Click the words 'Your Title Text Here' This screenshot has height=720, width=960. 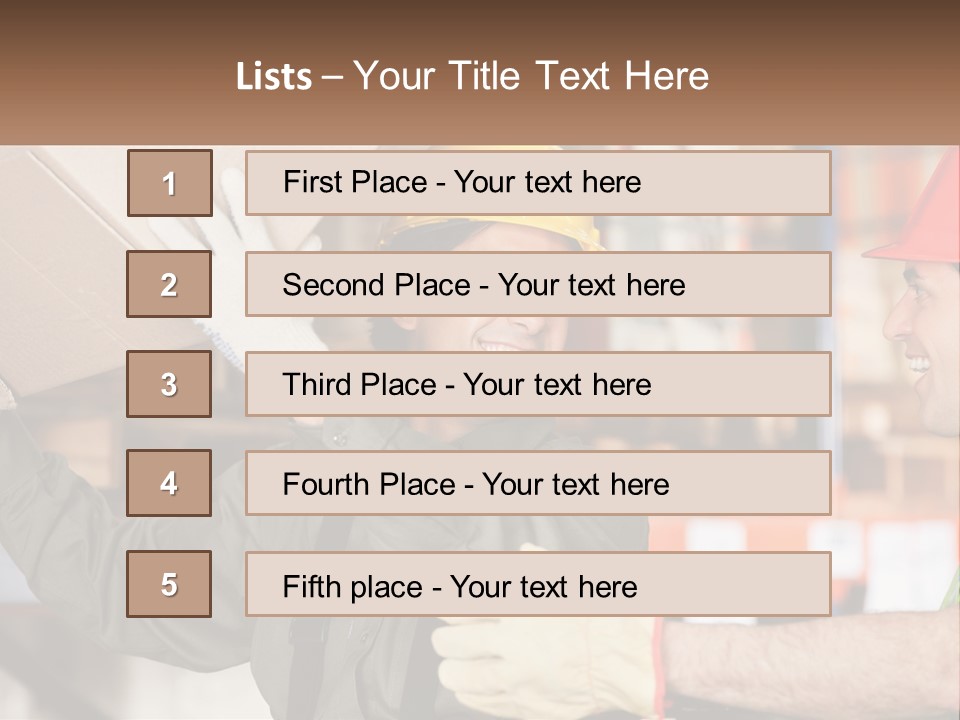[531, 76]
